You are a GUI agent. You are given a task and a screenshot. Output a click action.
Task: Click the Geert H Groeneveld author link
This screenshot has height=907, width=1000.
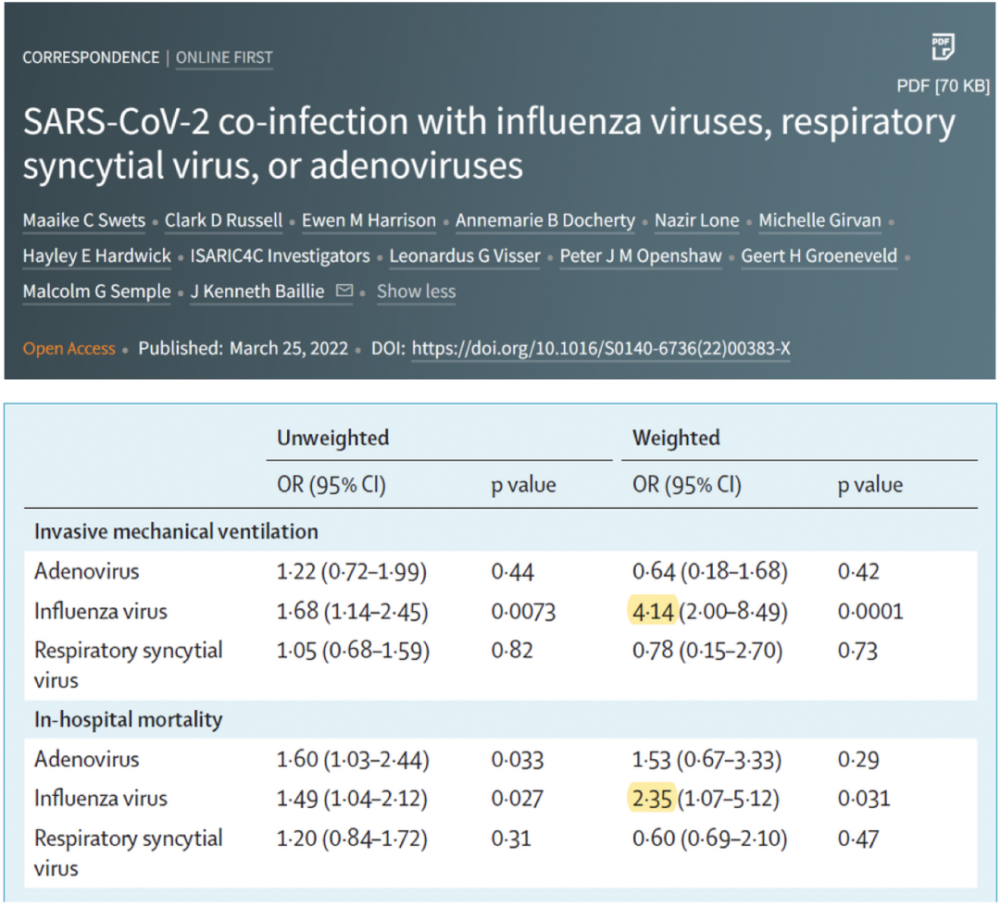tap(819, 256)
